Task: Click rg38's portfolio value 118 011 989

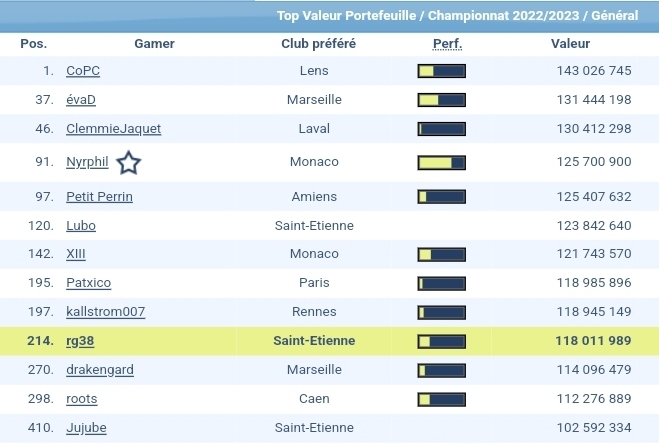Action: point(593,342)
